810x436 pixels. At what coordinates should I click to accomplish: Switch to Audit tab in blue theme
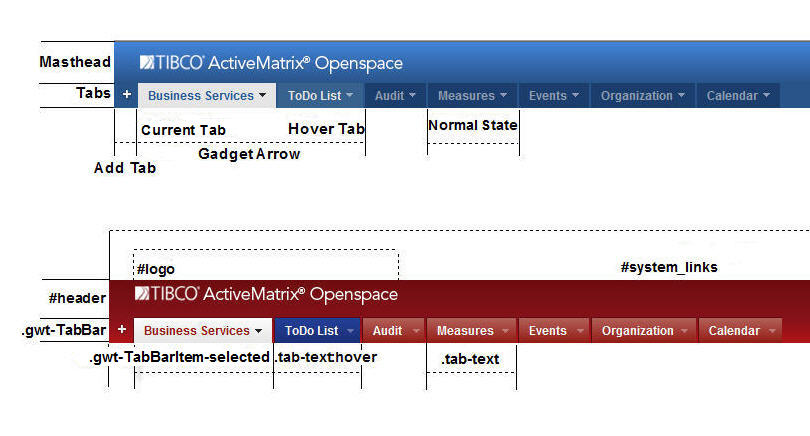point(396,96)
